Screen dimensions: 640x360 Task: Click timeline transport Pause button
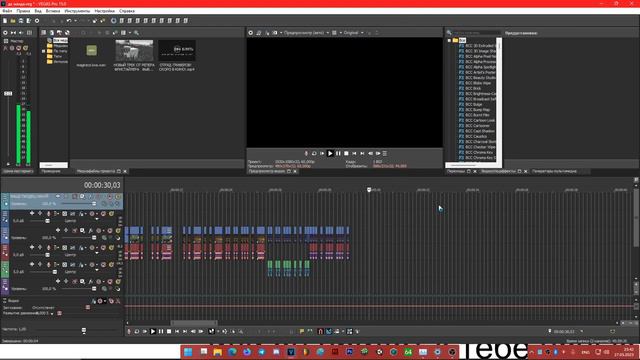pyautogui.click(x=161, y=331)
